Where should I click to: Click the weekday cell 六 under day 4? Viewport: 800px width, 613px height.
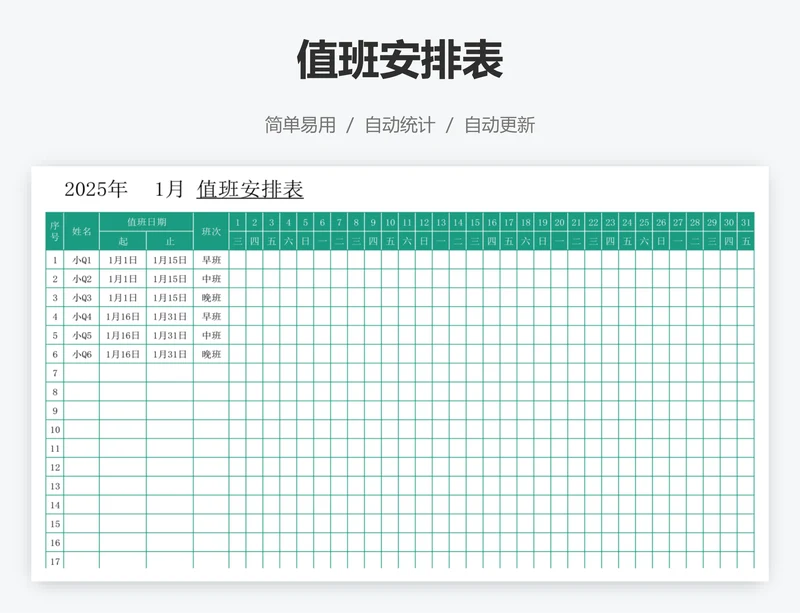pos(288,241)
